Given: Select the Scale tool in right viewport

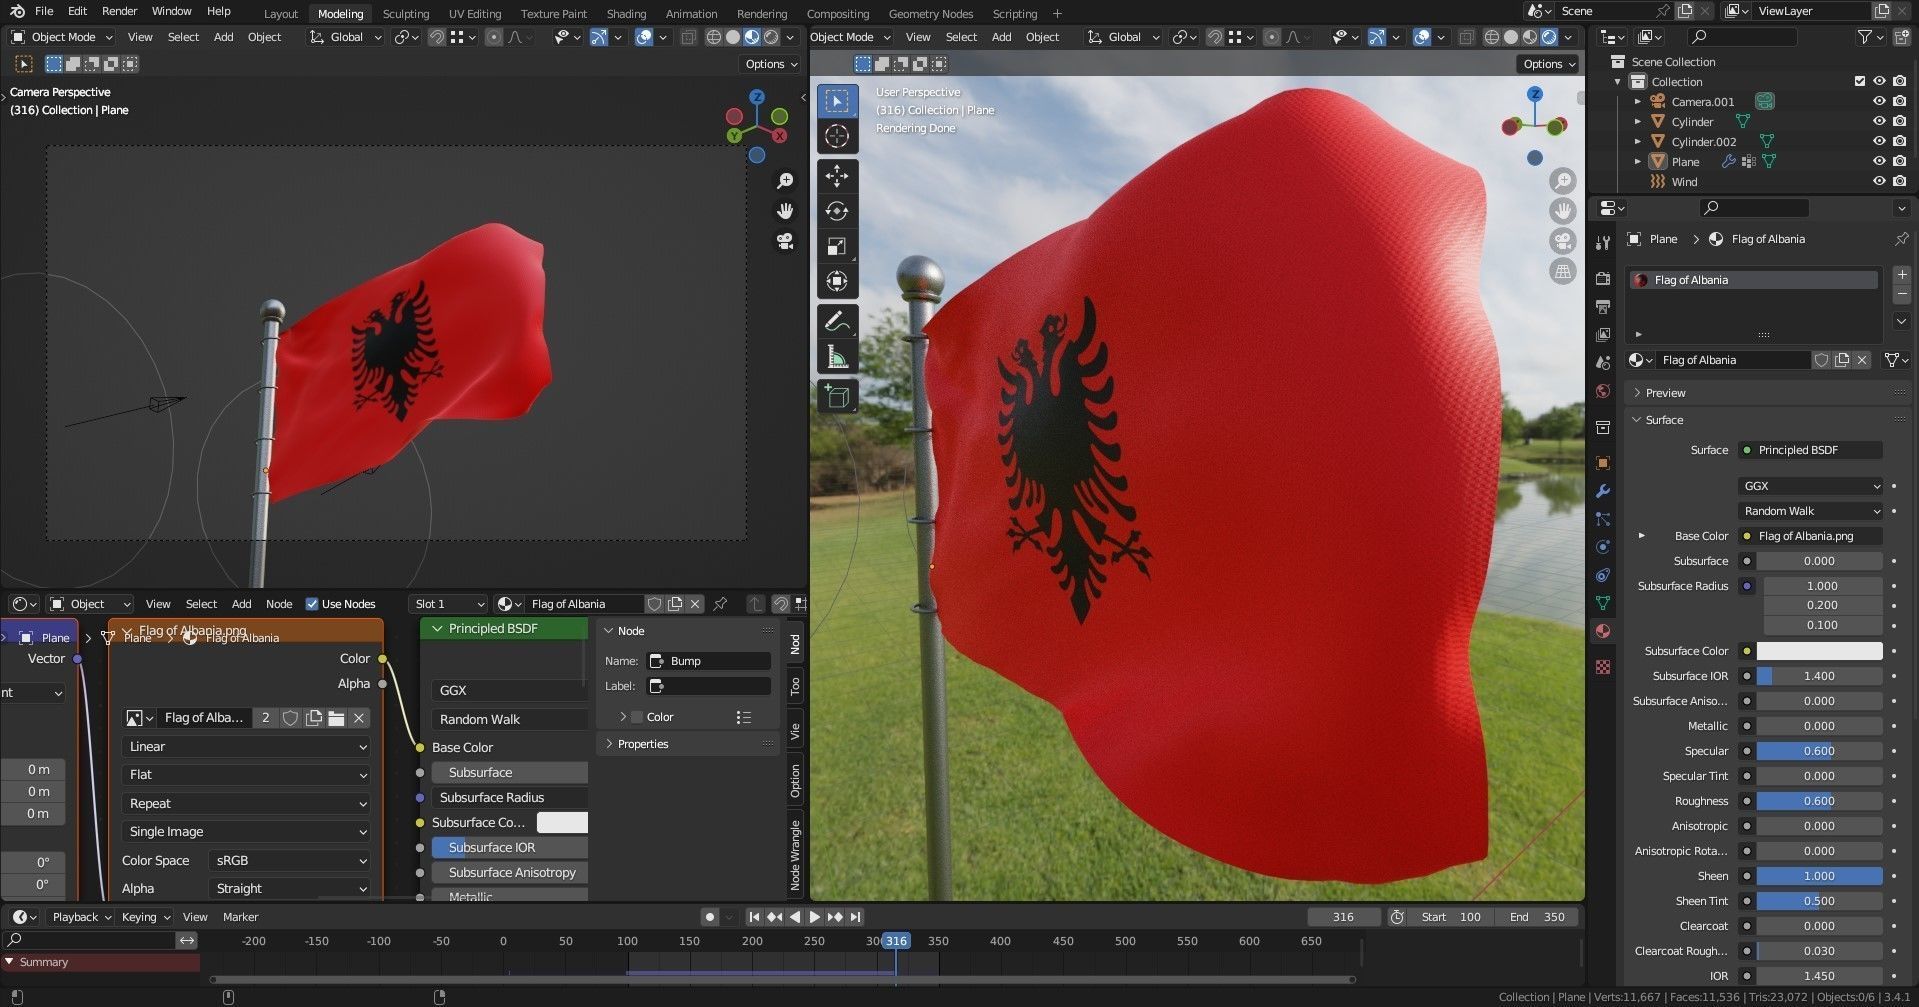Looking at the screenshot, I should pyautogui.click(x=837, y=246).
